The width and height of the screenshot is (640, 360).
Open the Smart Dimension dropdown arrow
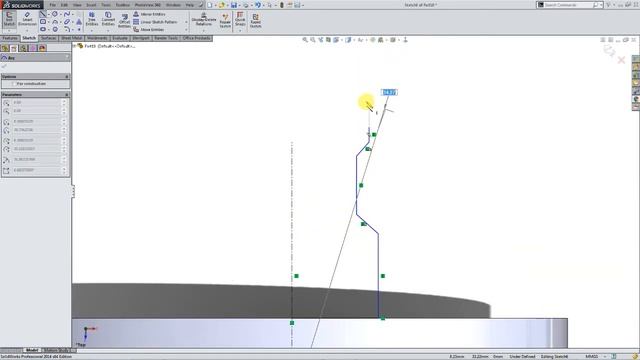point(27,30)
